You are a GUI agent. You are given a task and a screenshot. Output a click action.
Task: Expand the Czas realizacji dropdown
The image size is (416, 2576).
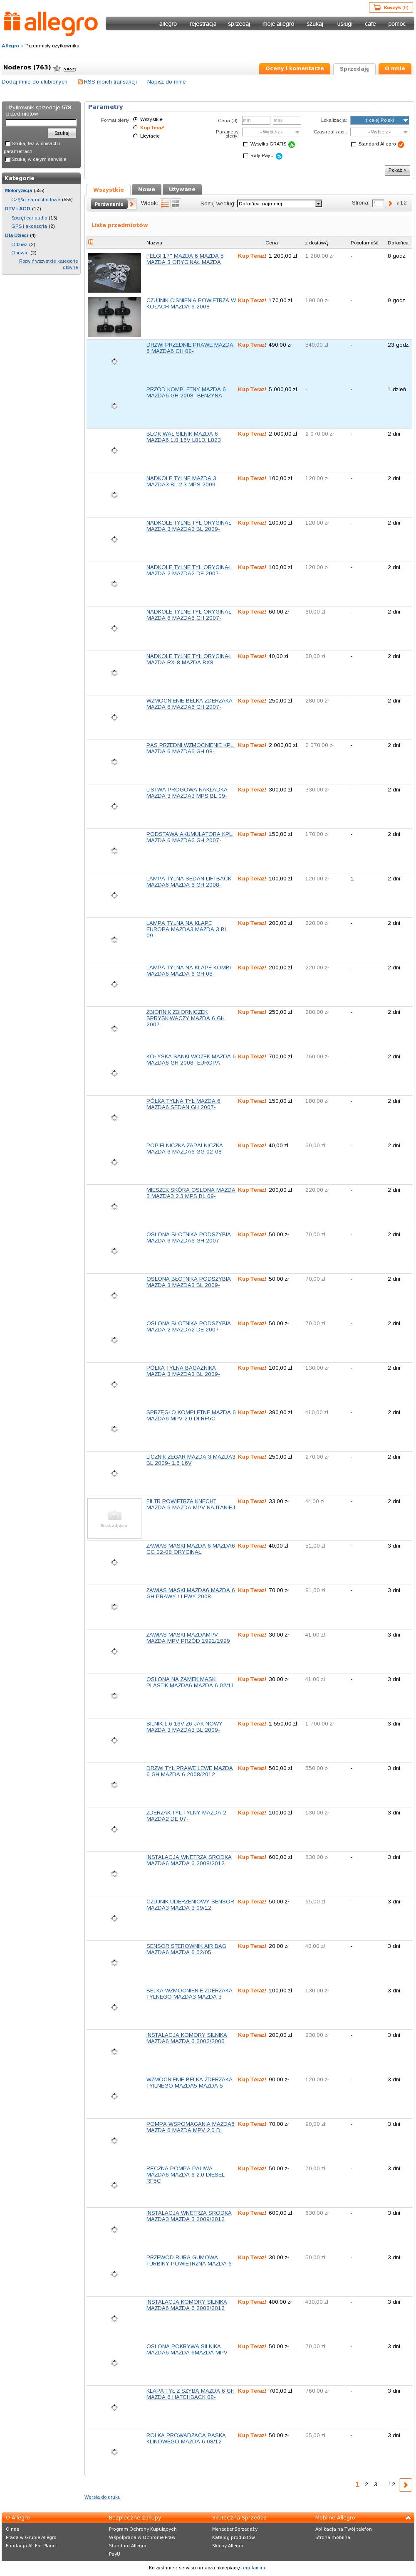379,132
